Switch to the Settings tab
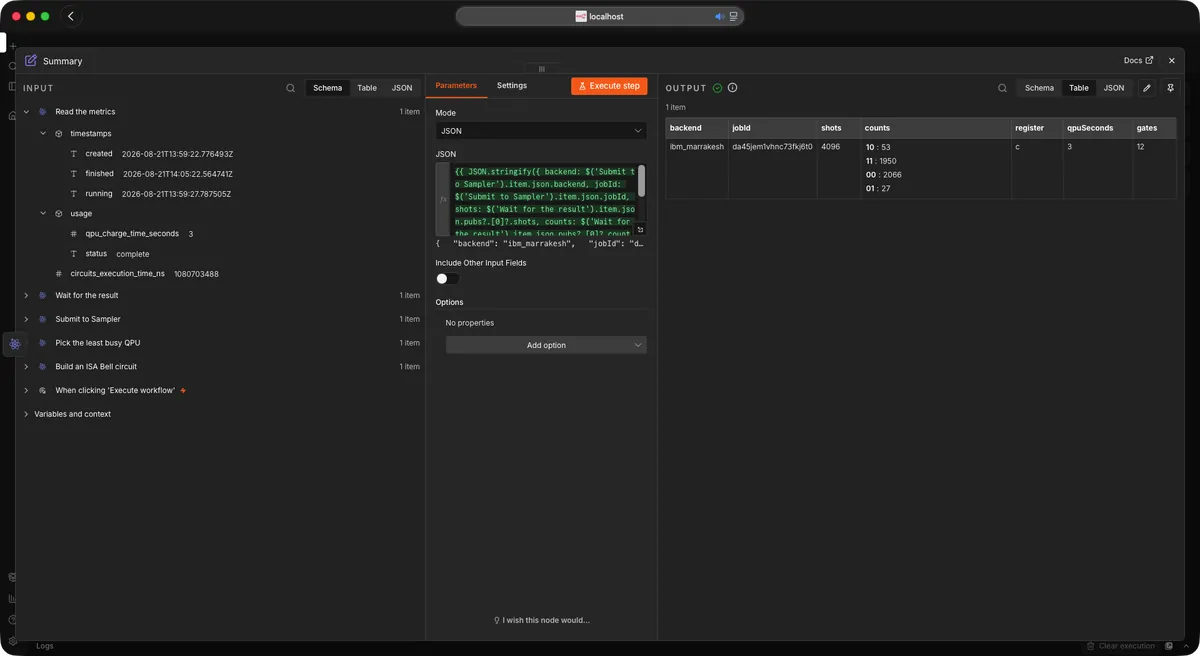This screenshot has width=1200, height=656. 512,86
